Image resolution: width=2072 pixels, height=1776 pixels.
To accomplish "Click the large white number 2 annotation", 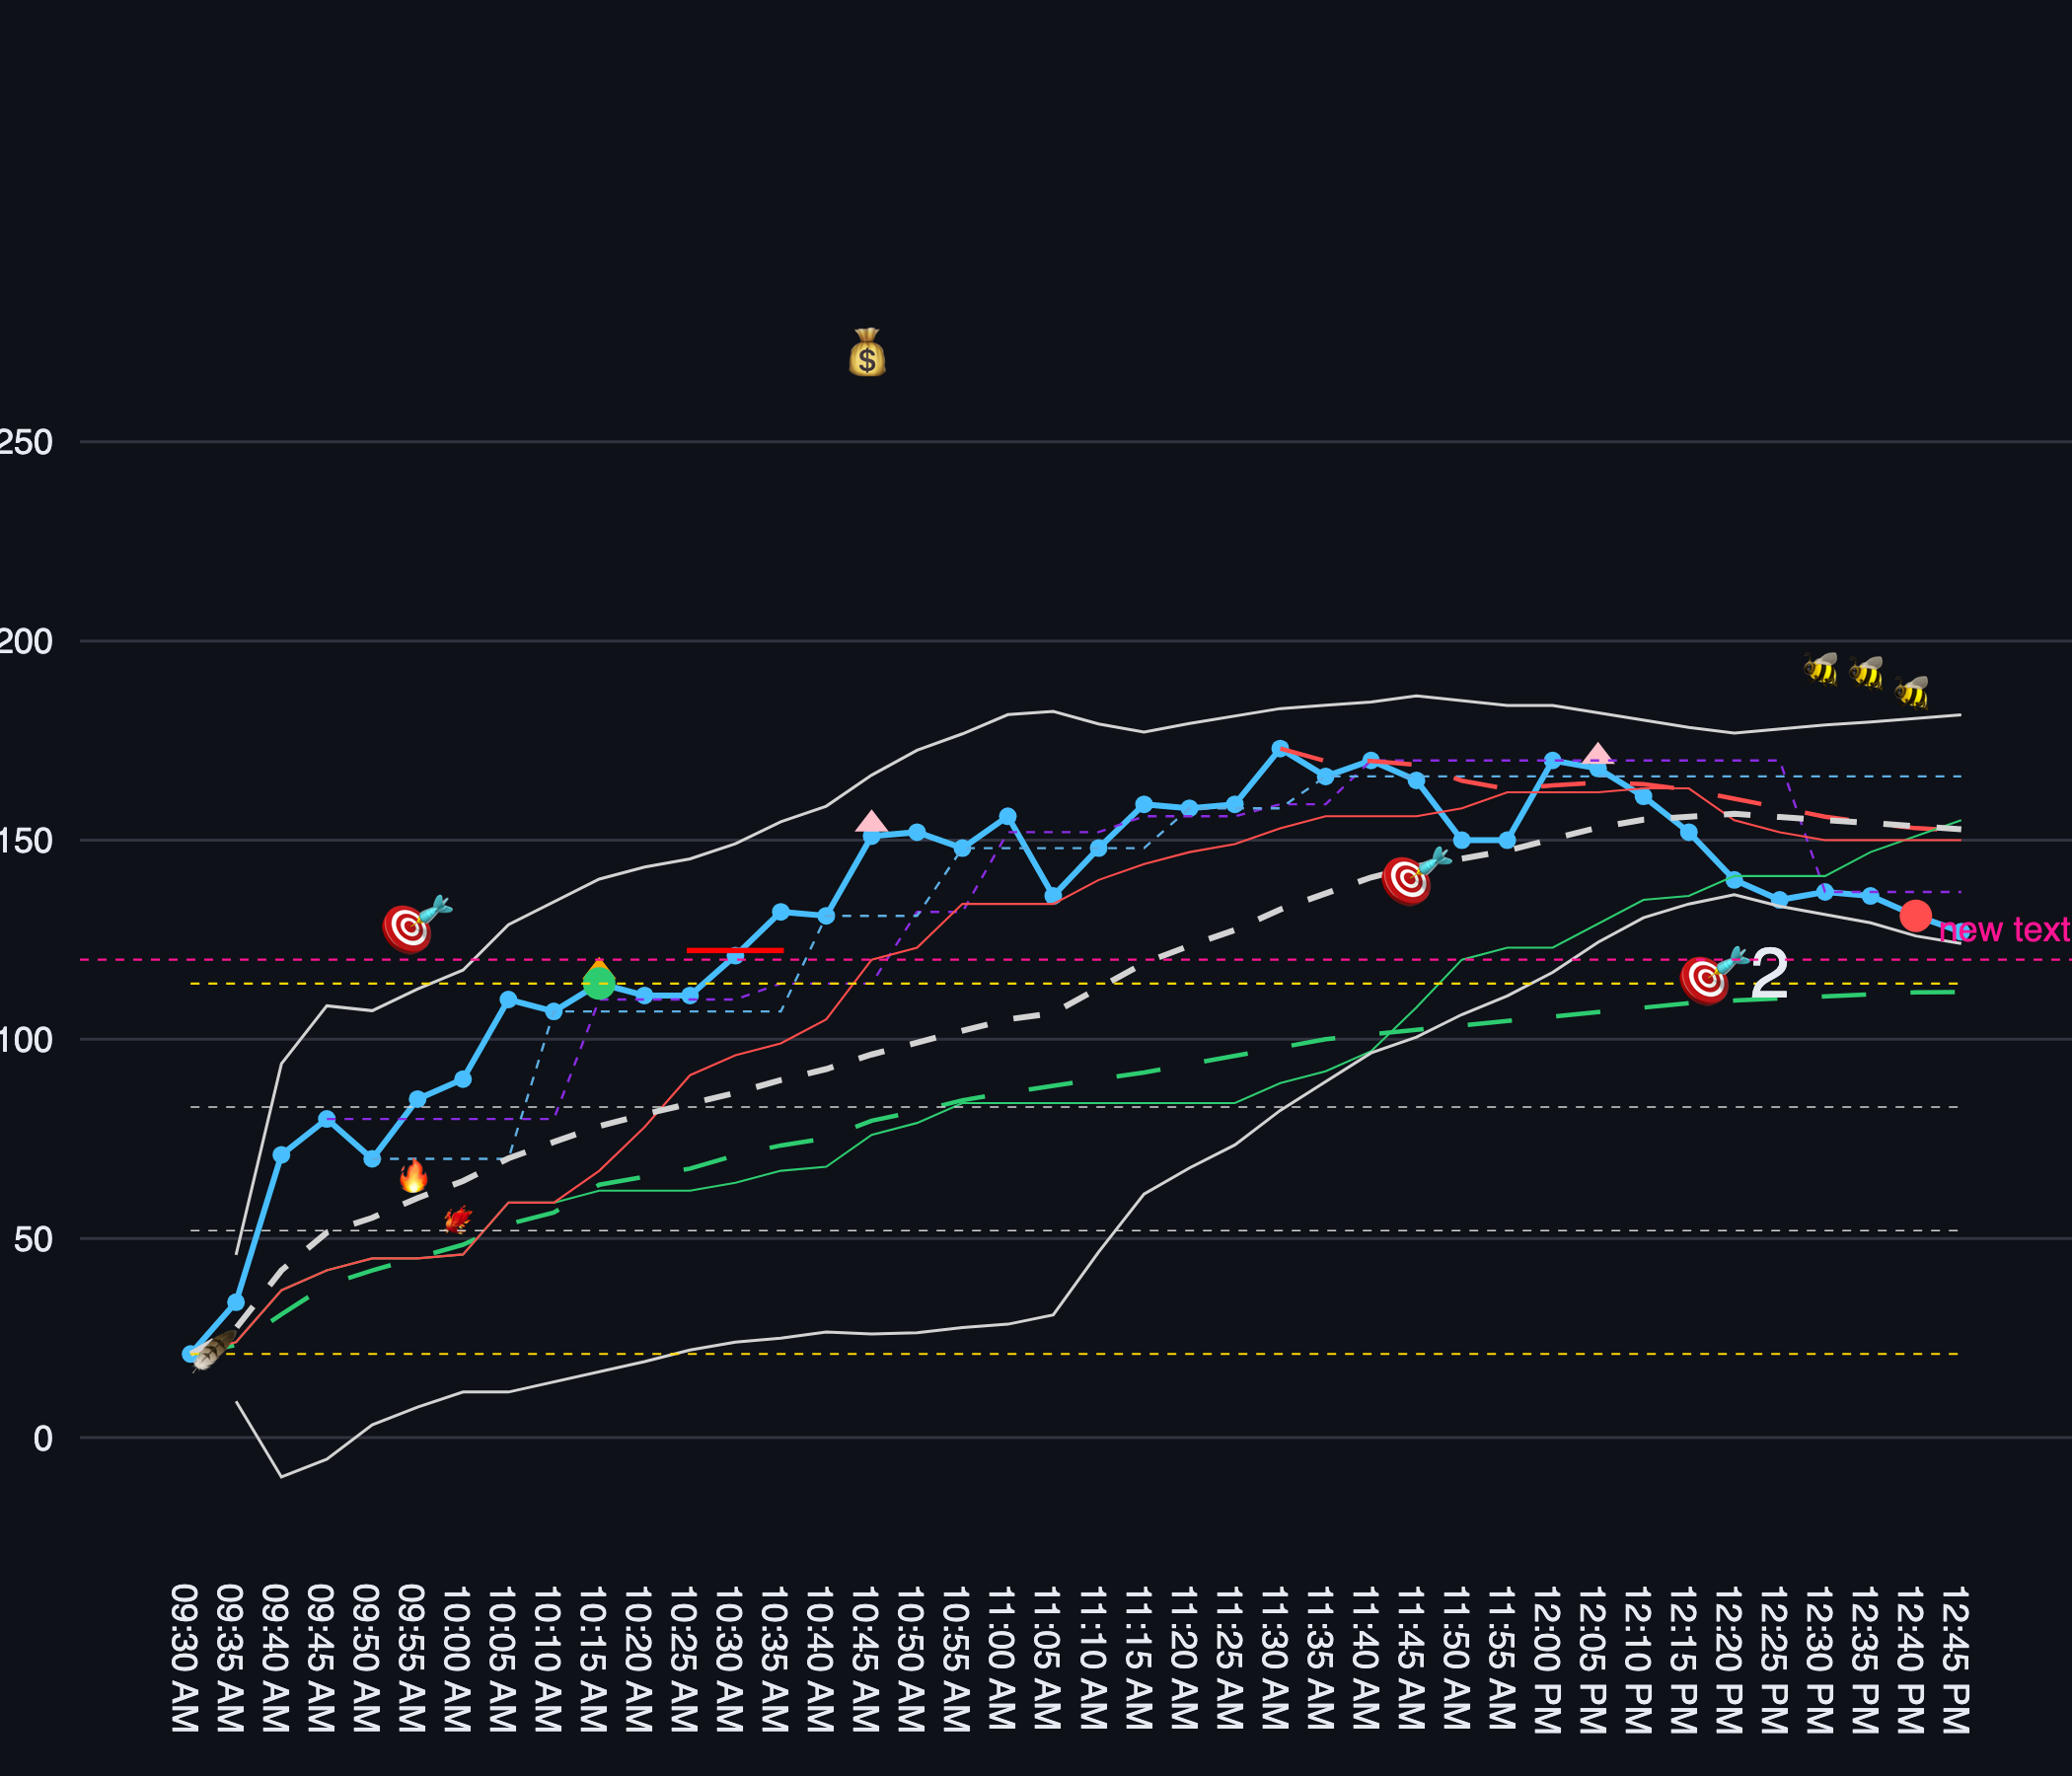I will [x=1770, y=973].
